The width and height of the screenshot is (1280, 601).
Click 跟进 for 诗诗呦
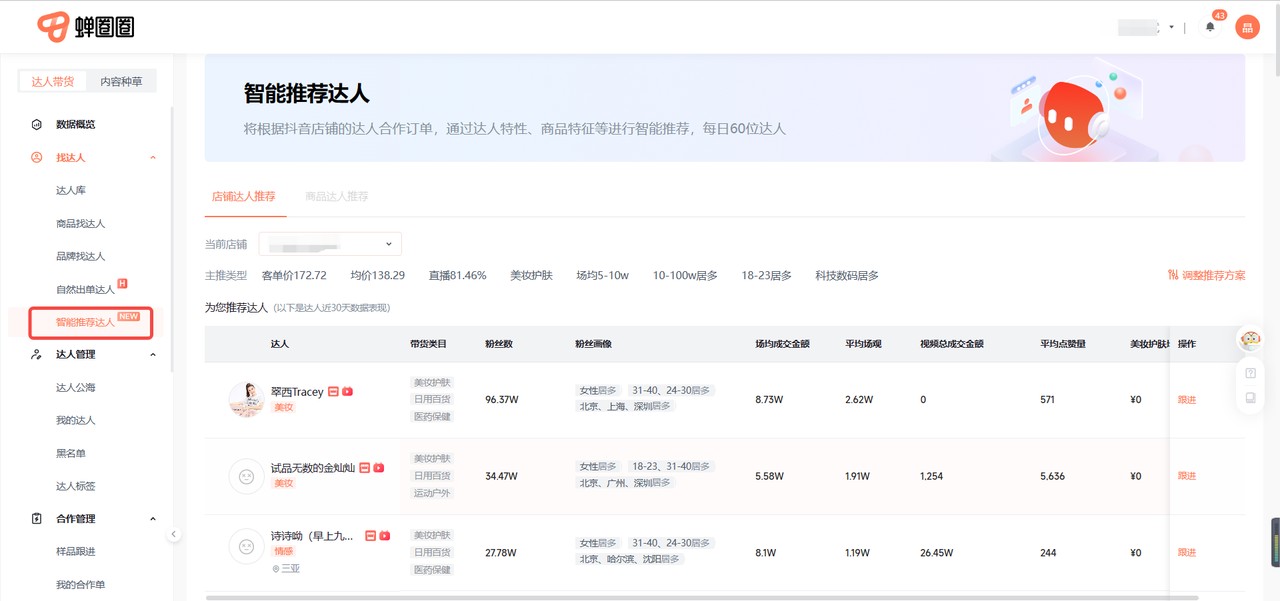tap(1187, 552)
